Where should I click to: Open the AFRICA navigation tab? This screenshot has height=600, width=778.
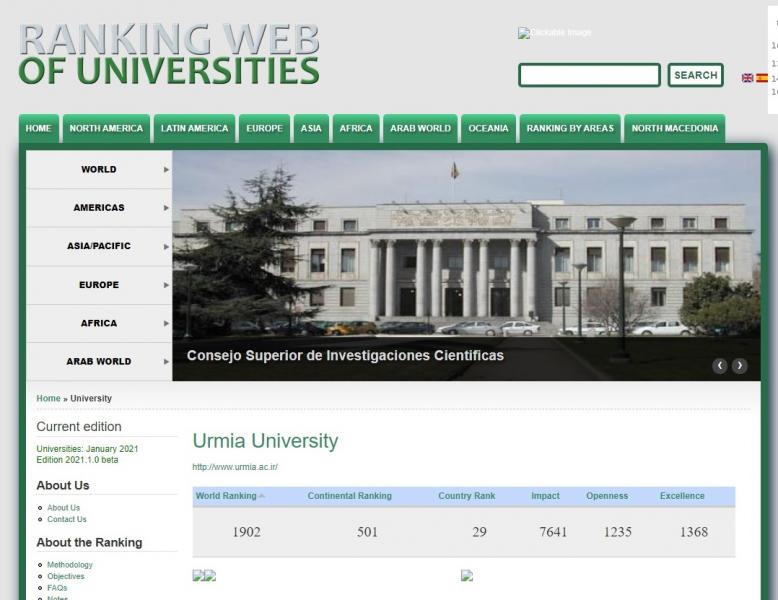[x=356, y=129]
